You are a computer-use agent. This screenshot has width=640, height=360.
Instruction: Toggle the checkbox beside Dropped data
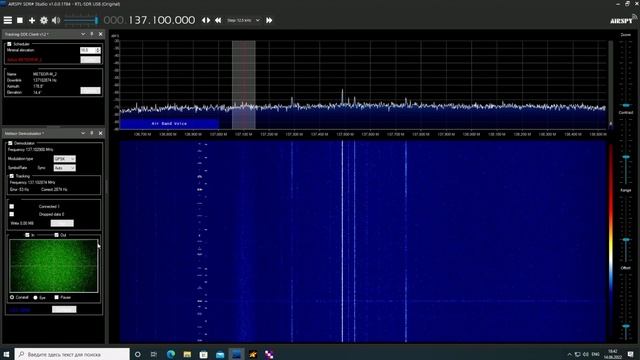[x=11, y=214]
